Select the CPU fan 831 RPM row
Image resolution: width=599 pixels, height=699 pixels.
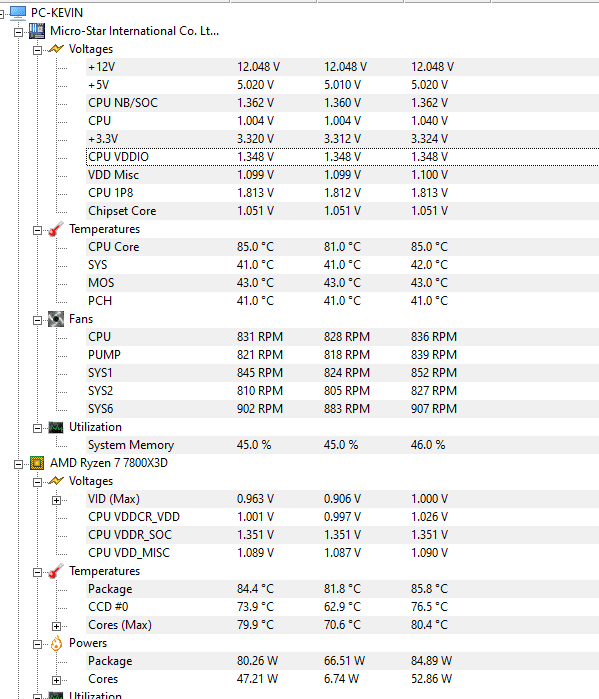tap(342, 337)
